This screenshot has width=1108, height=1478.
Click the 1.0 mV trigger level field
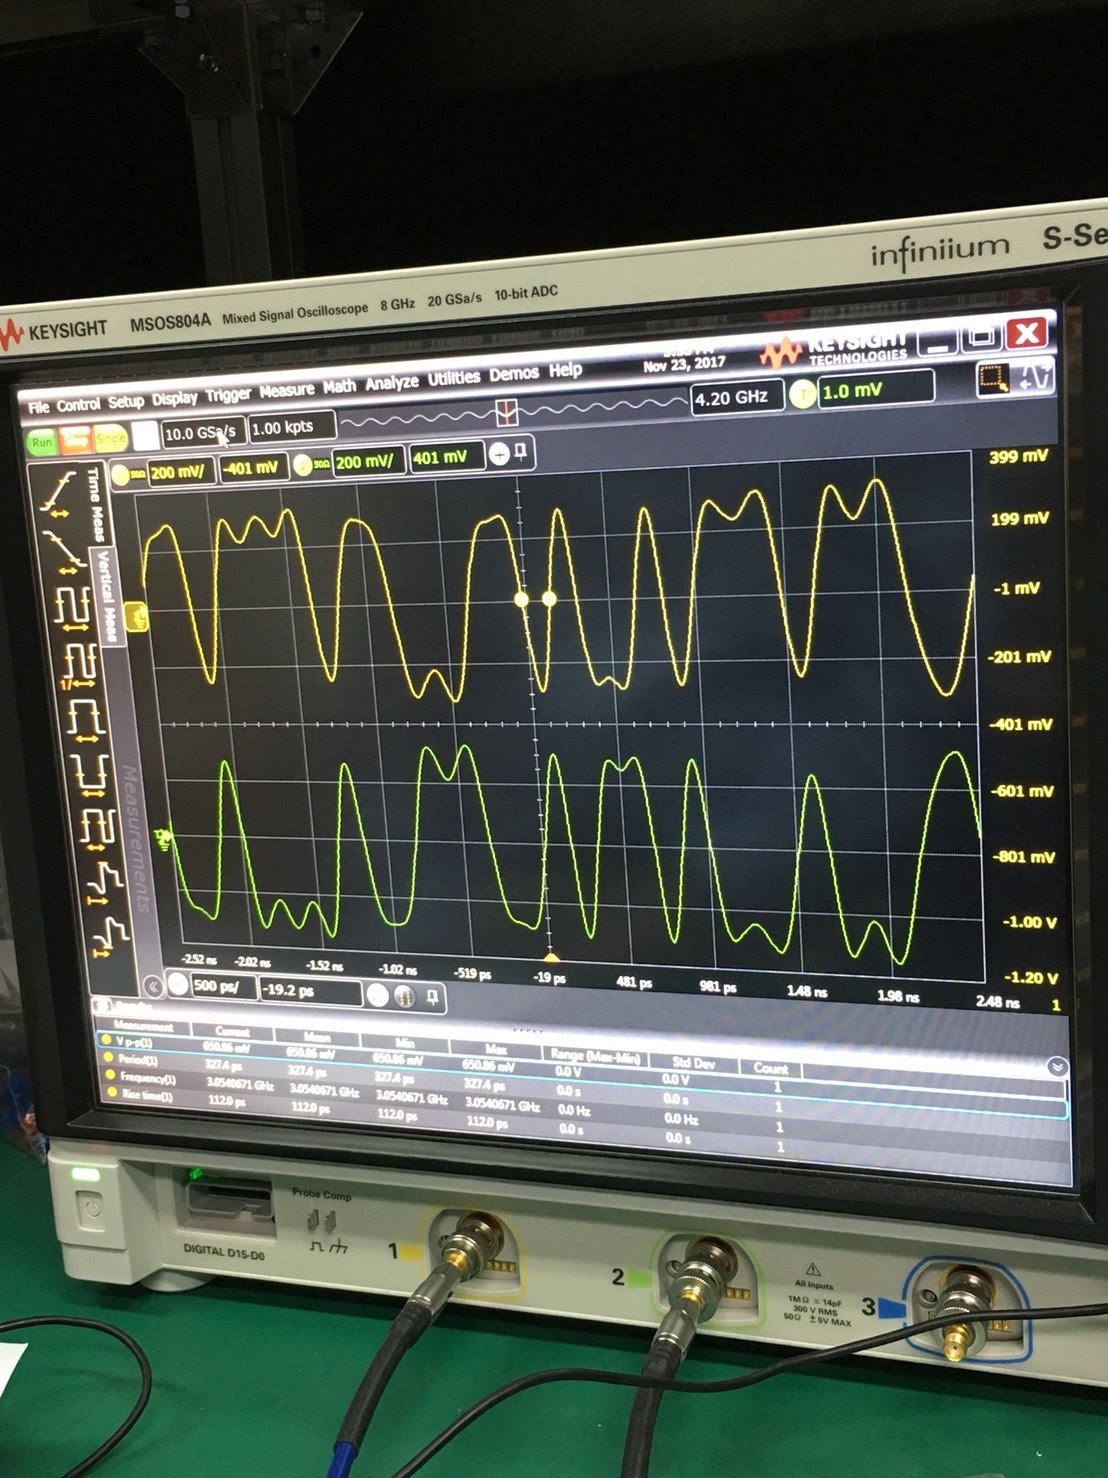point(876,390)
